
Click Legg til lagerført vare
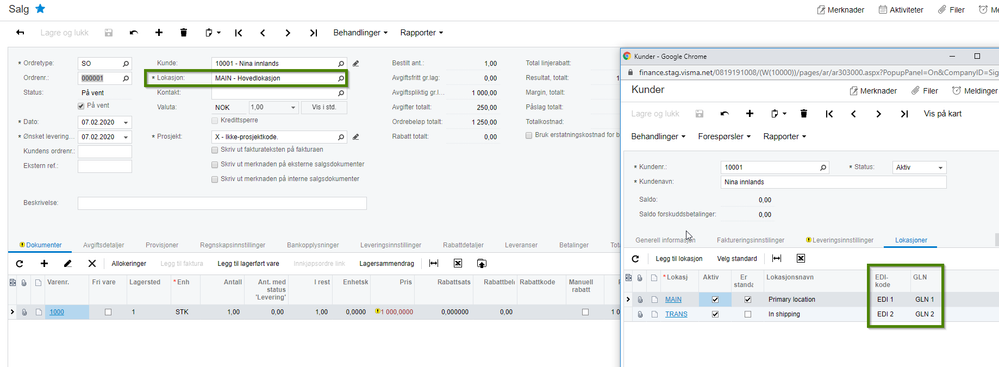pos(248,263)
